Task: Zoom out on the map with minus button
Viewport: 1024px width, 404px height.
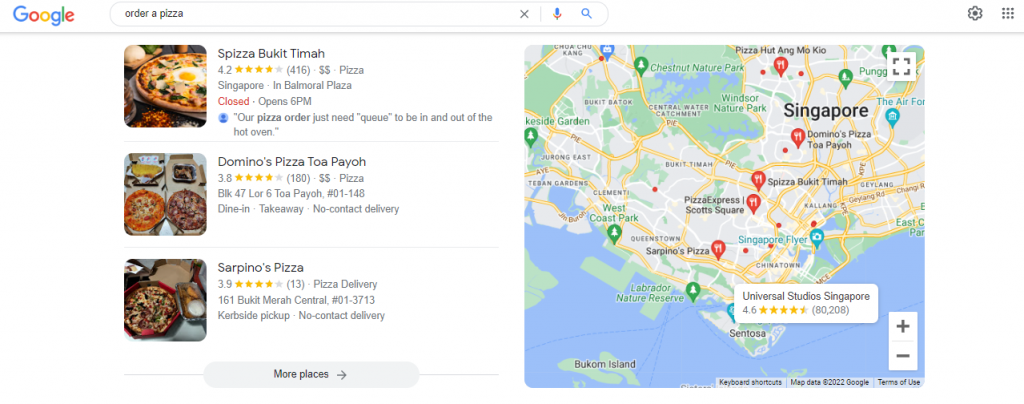Action: pyautogui.click(x=903, y=356)
